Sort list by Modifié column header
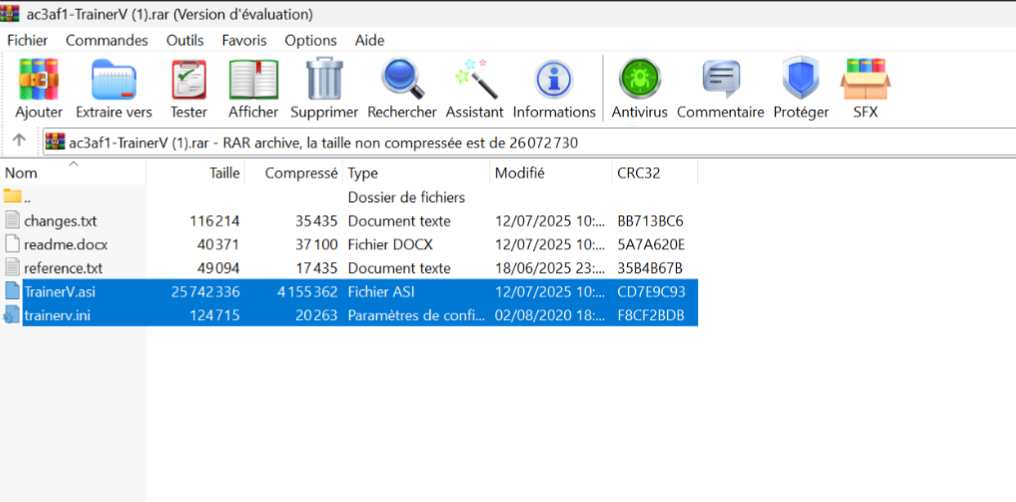 520,173
